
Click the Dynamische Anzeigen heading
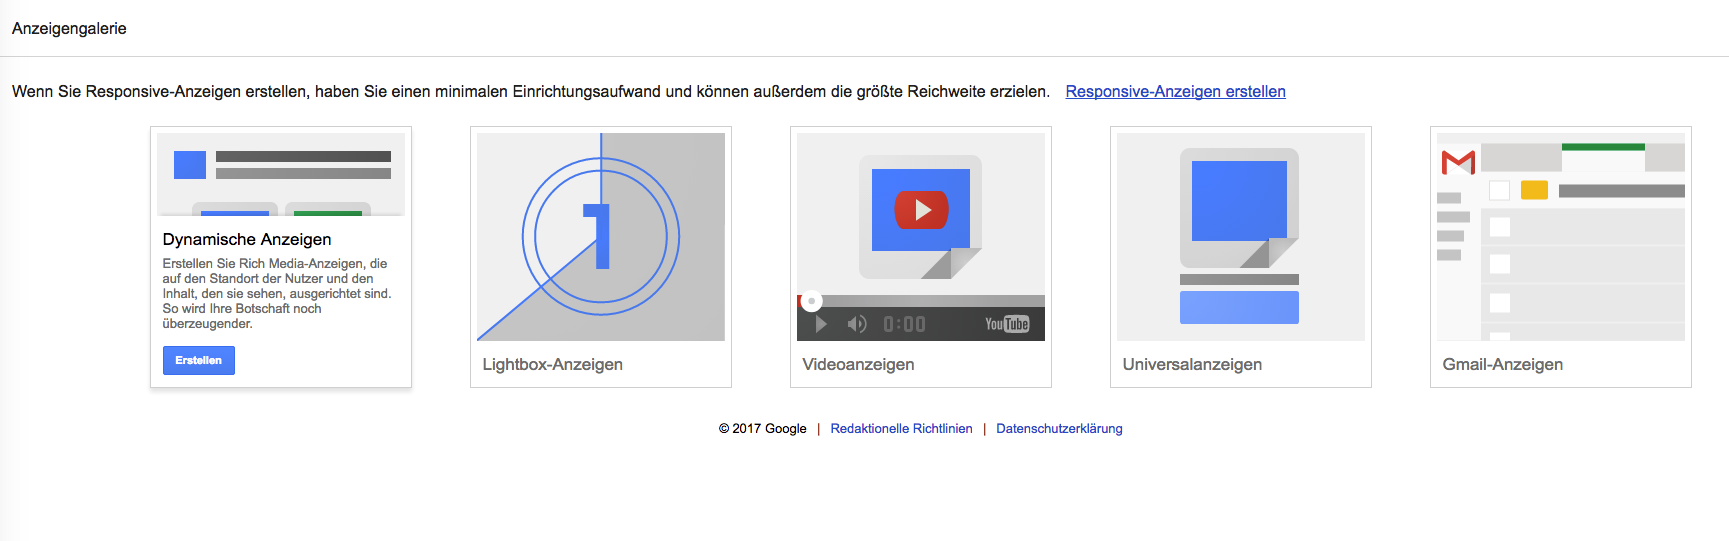click(x=247, y=239)
